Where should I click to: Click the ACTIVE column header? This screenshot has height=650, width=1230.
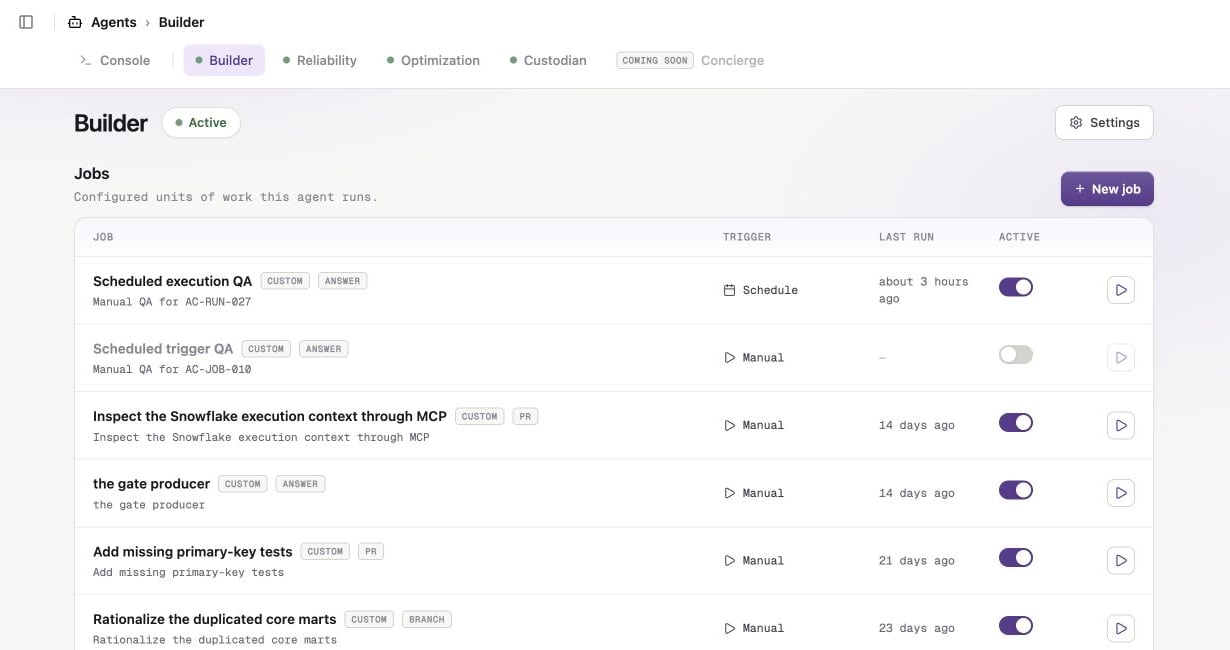tap(1019, 237)
